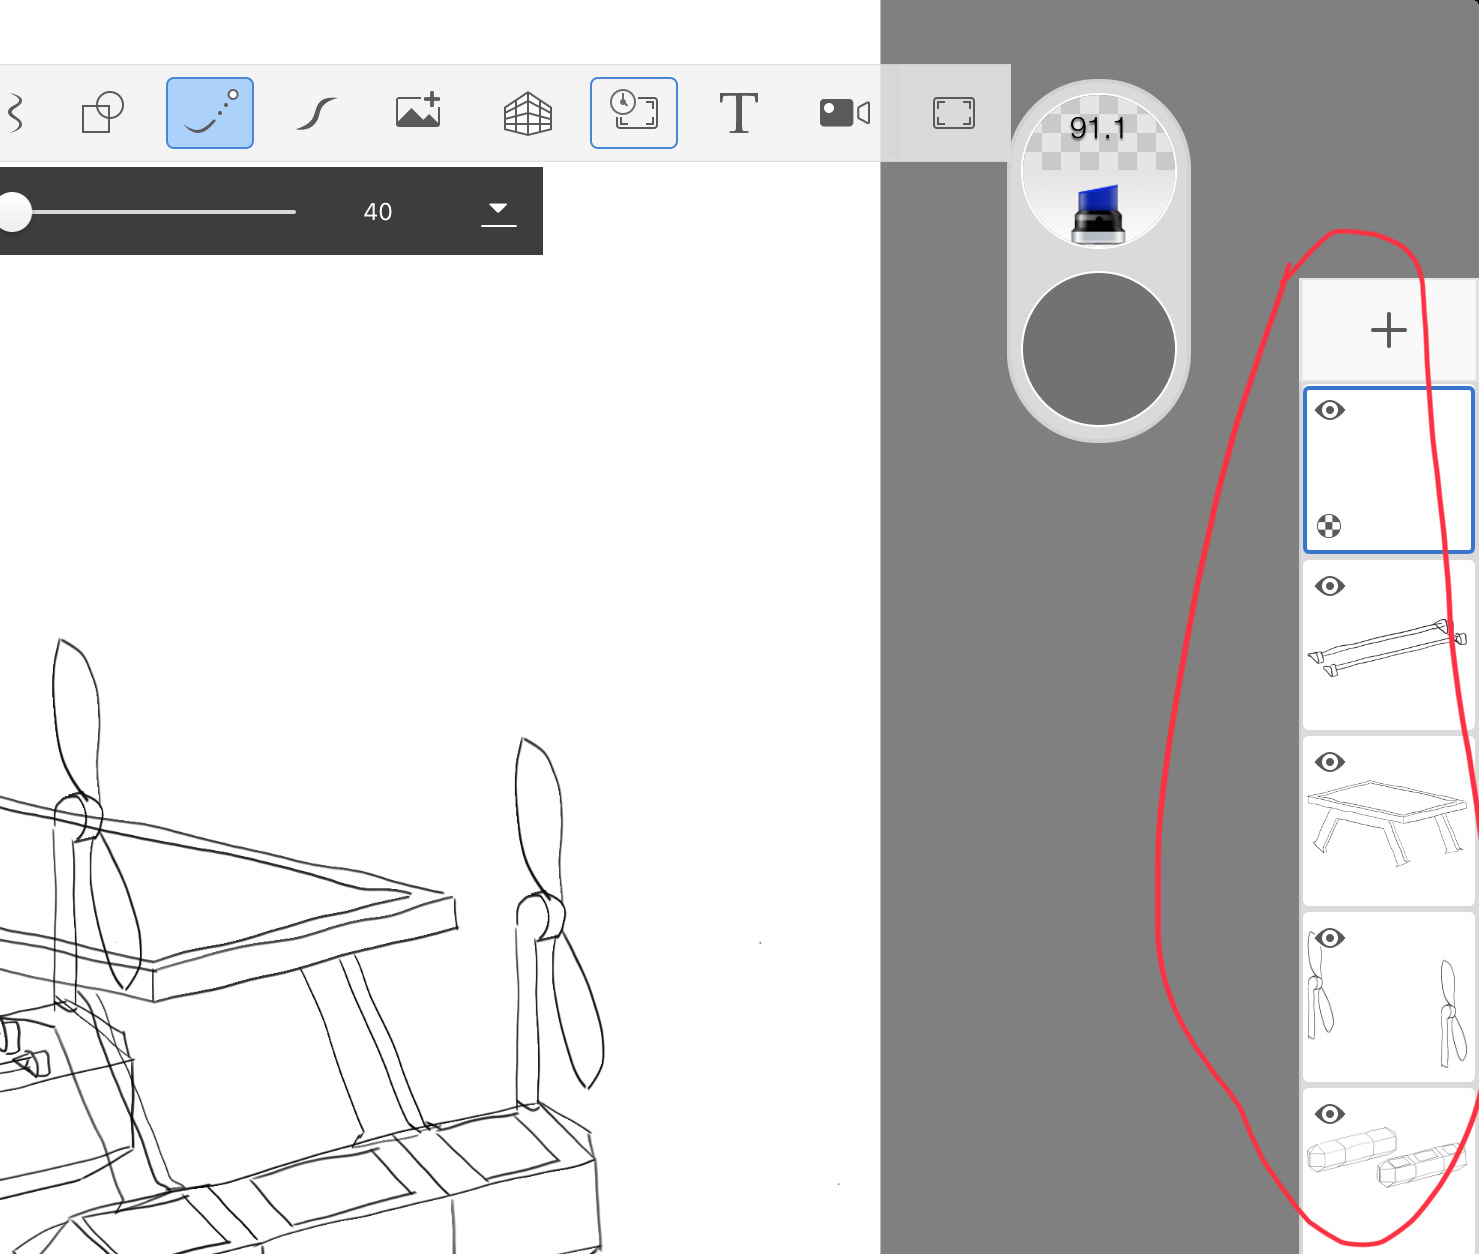1479x1254 pixels.
Task: Click the slider value 40
Action: point(378,212)
